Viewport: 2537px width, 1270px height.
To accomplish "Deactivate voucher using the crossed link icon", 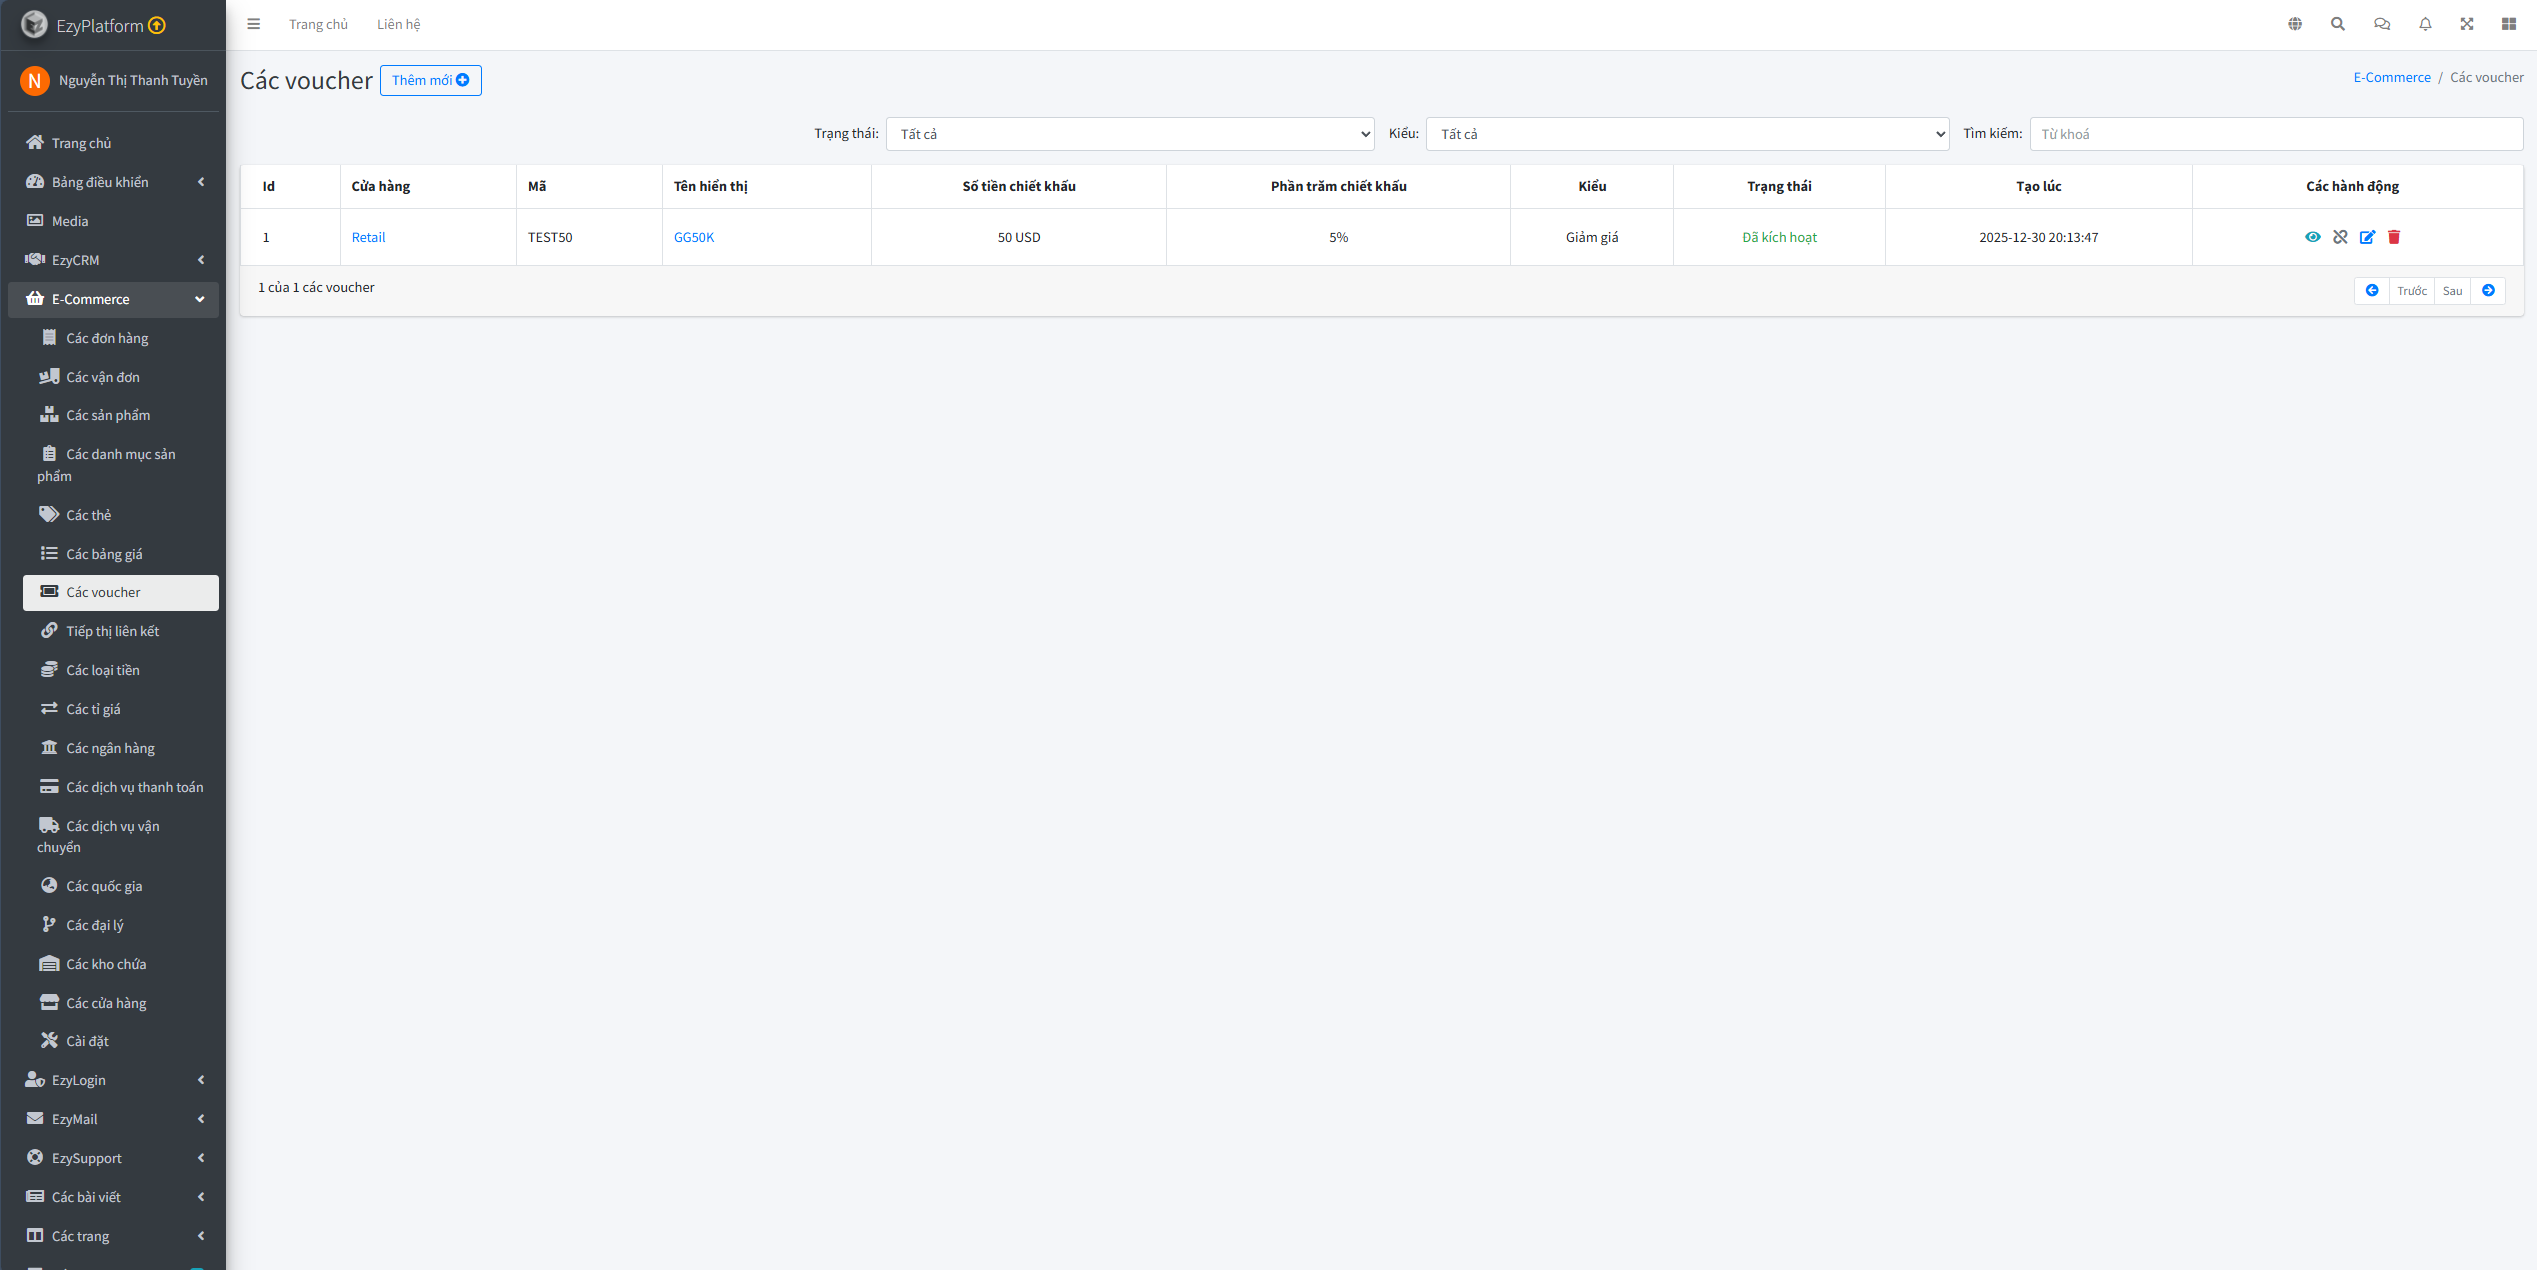I will [x=2340, y=237].
